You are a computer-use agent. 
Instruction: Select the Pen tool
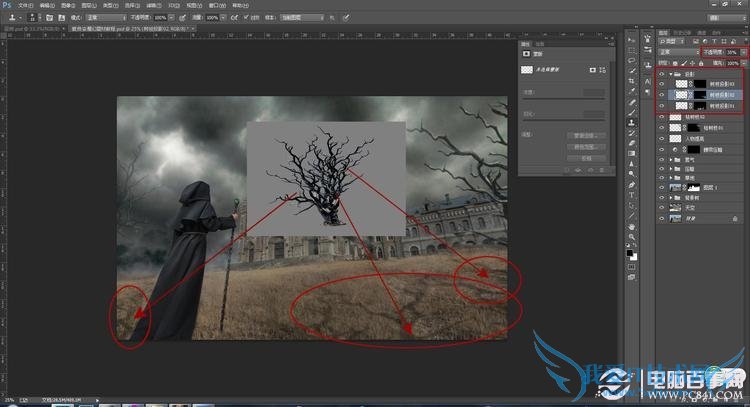(x=633, y=185)
